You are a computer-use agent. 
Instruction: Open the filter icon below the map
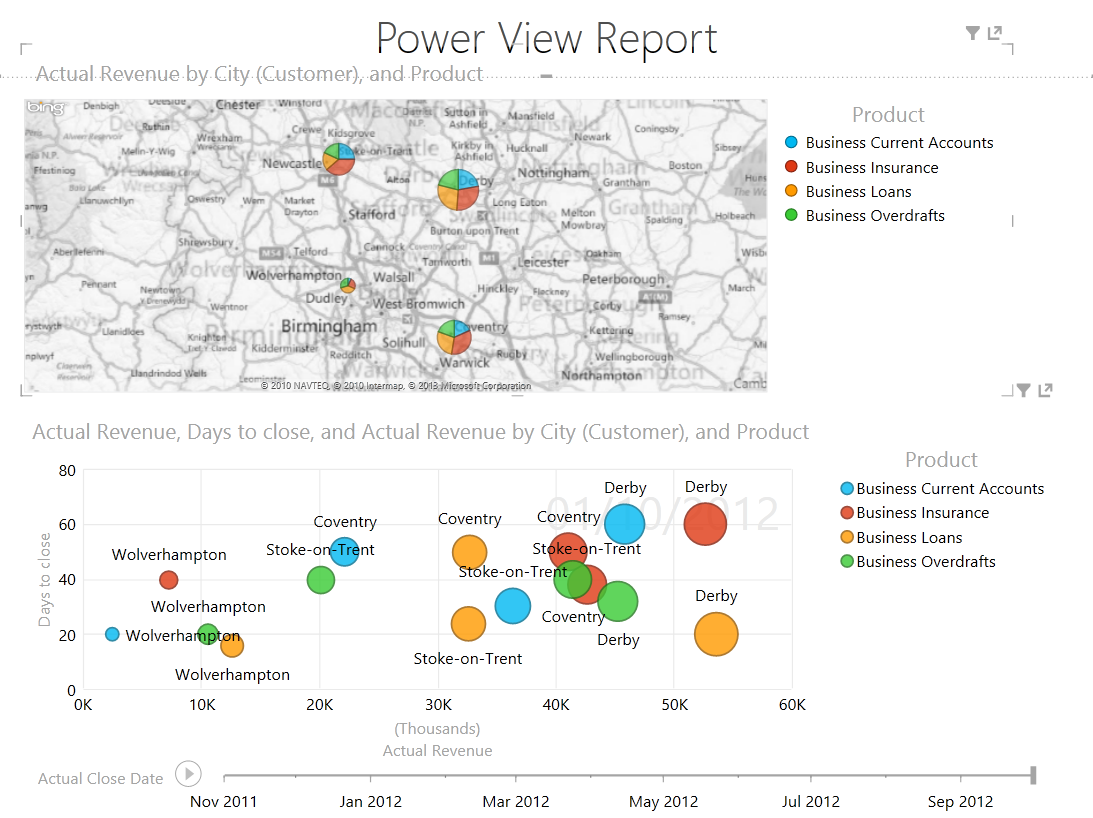[x=1023, y=390]
